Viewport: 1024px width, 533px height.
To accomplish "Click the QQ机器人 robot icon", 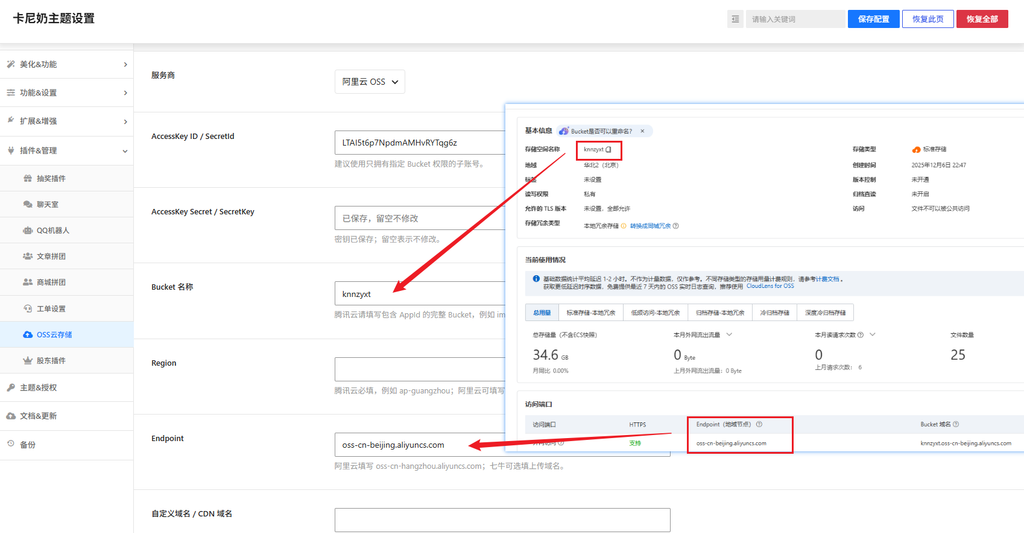I will click(27, 231).
